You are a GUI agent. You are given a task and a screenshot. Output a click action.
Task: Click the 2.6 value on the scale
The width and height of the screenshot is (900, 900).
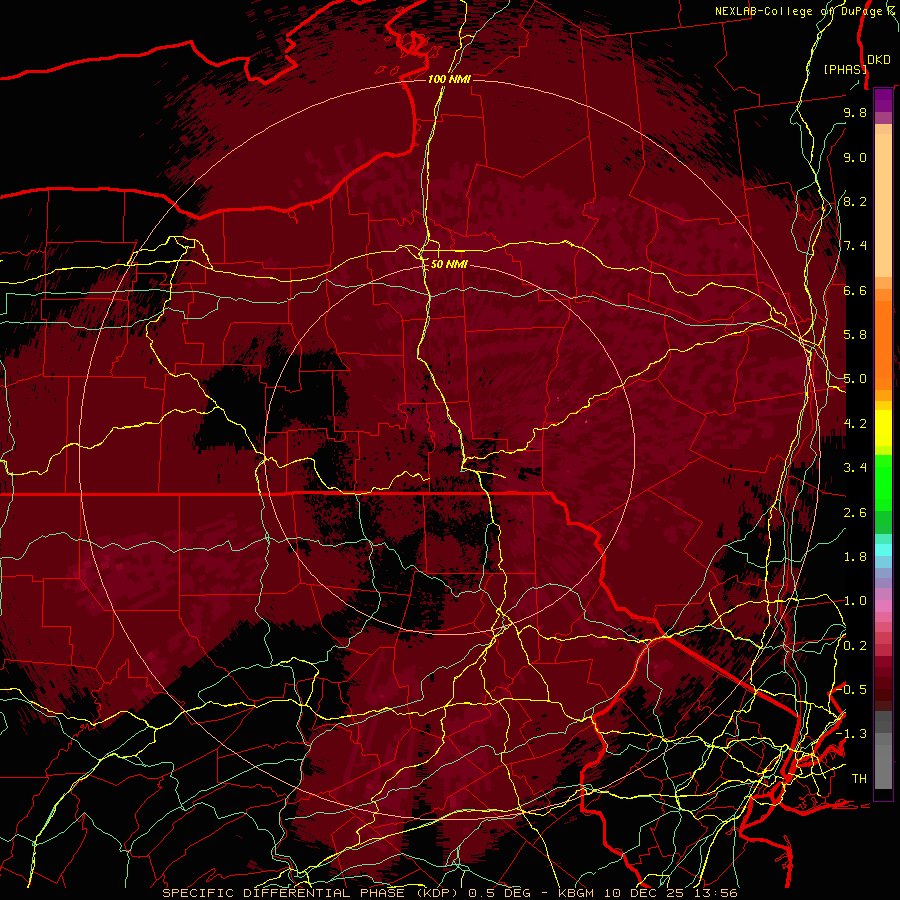coord(855,513)
